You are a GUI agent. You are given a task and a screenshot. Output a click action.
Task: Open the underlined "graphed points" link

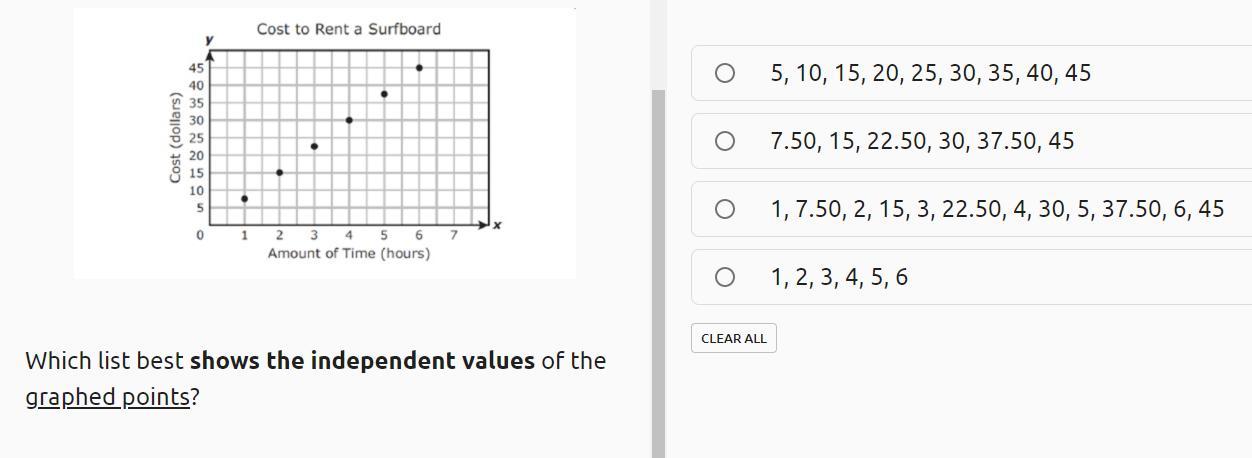pyautogui.click(x=108, y=397)
